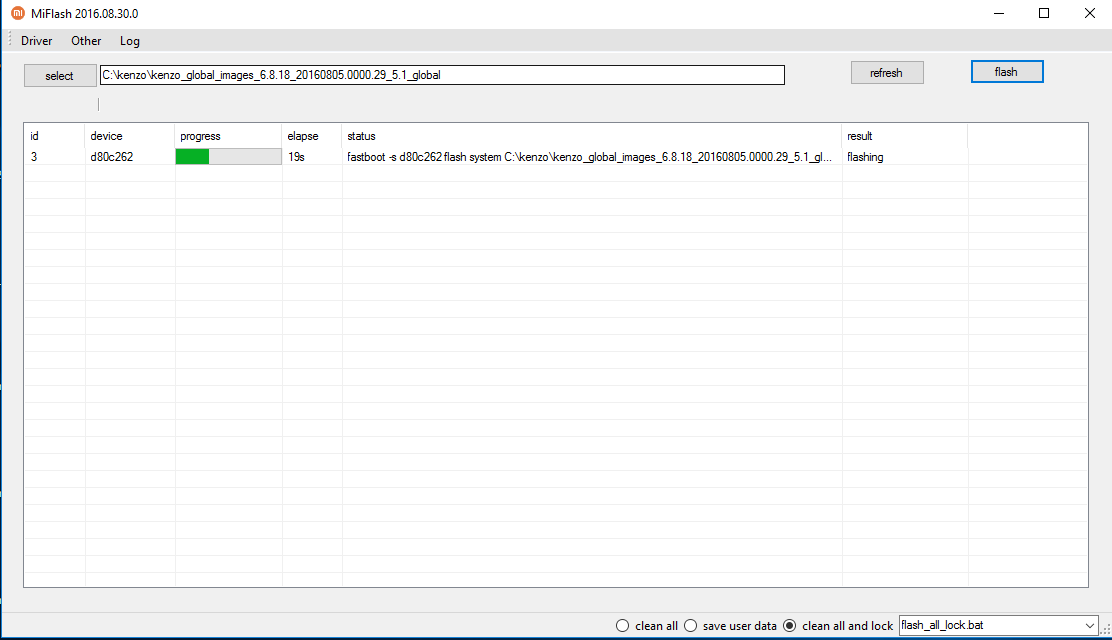Click the refresh button
The width and height of the screenshot is (1112, 640).
click(886, 73)
